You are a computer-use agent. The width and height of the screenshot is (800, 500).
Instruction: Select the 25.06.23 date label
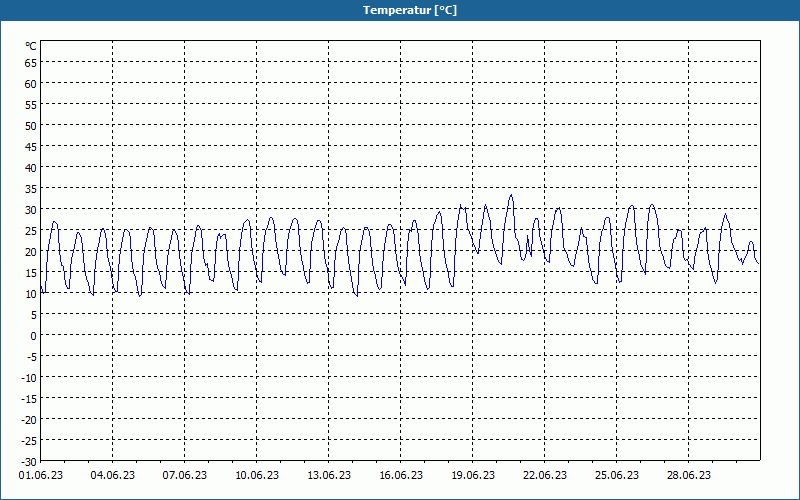click(x=616, y=475)
